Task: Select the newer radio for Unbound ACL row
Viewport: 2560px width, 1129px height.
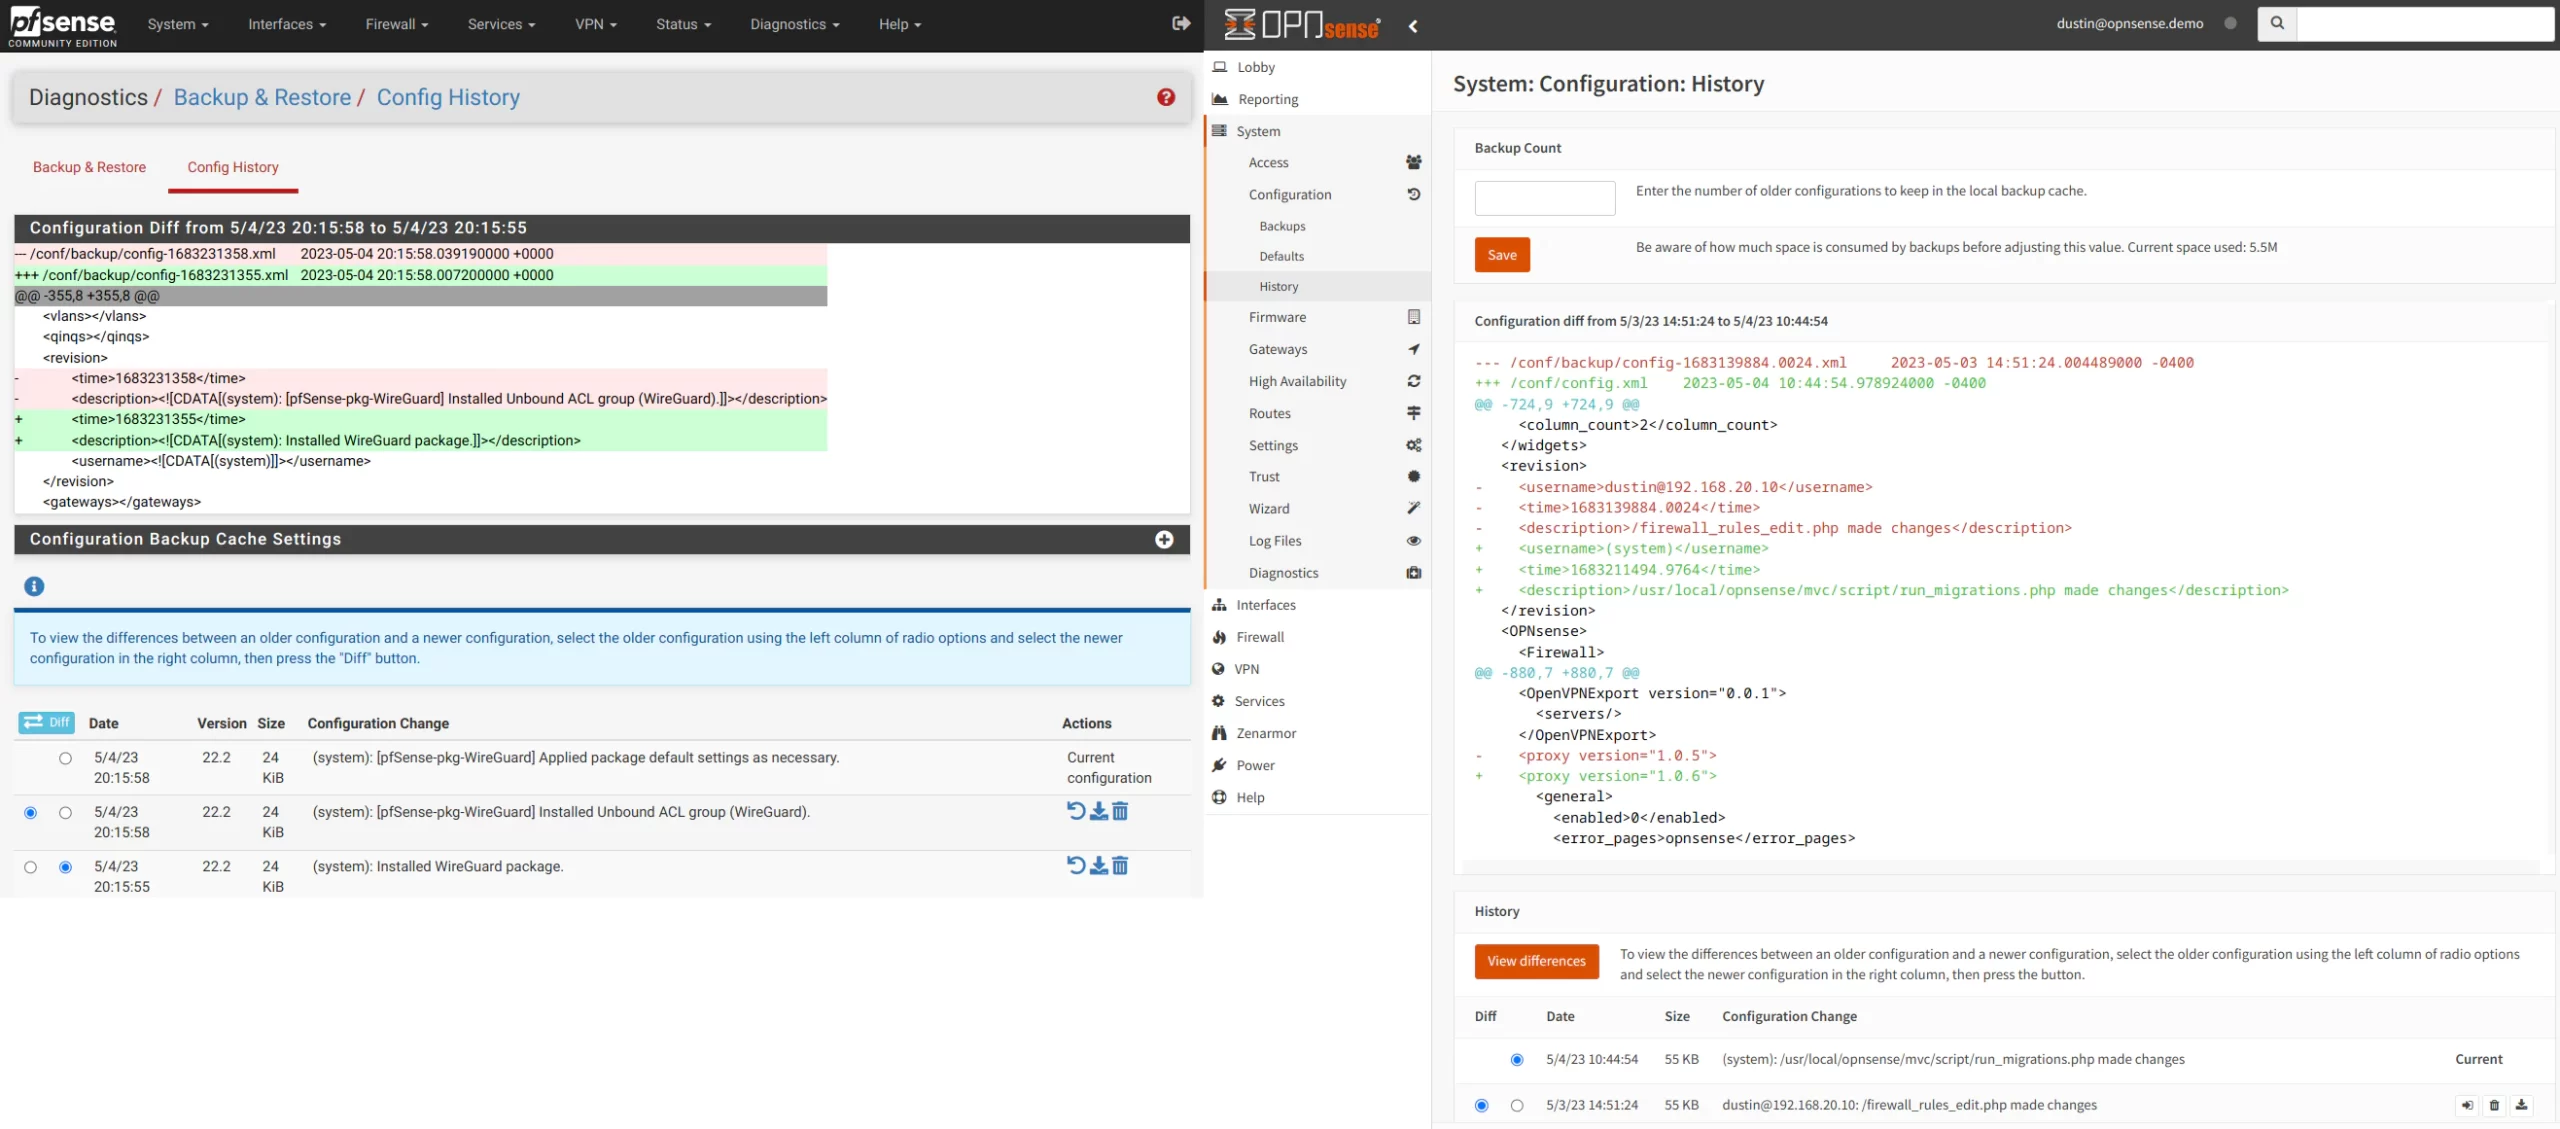Action: (x=65, y=813)
